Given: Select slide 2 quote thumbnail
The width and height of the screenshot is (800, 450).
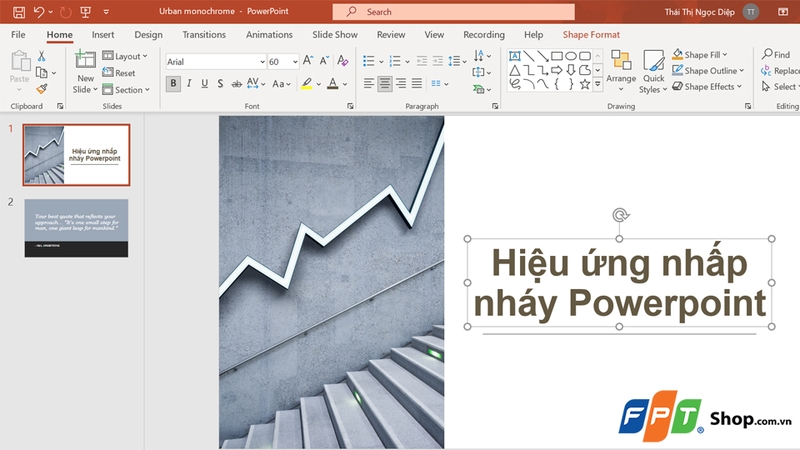Looking at the screenshot, I should [77, 228].
